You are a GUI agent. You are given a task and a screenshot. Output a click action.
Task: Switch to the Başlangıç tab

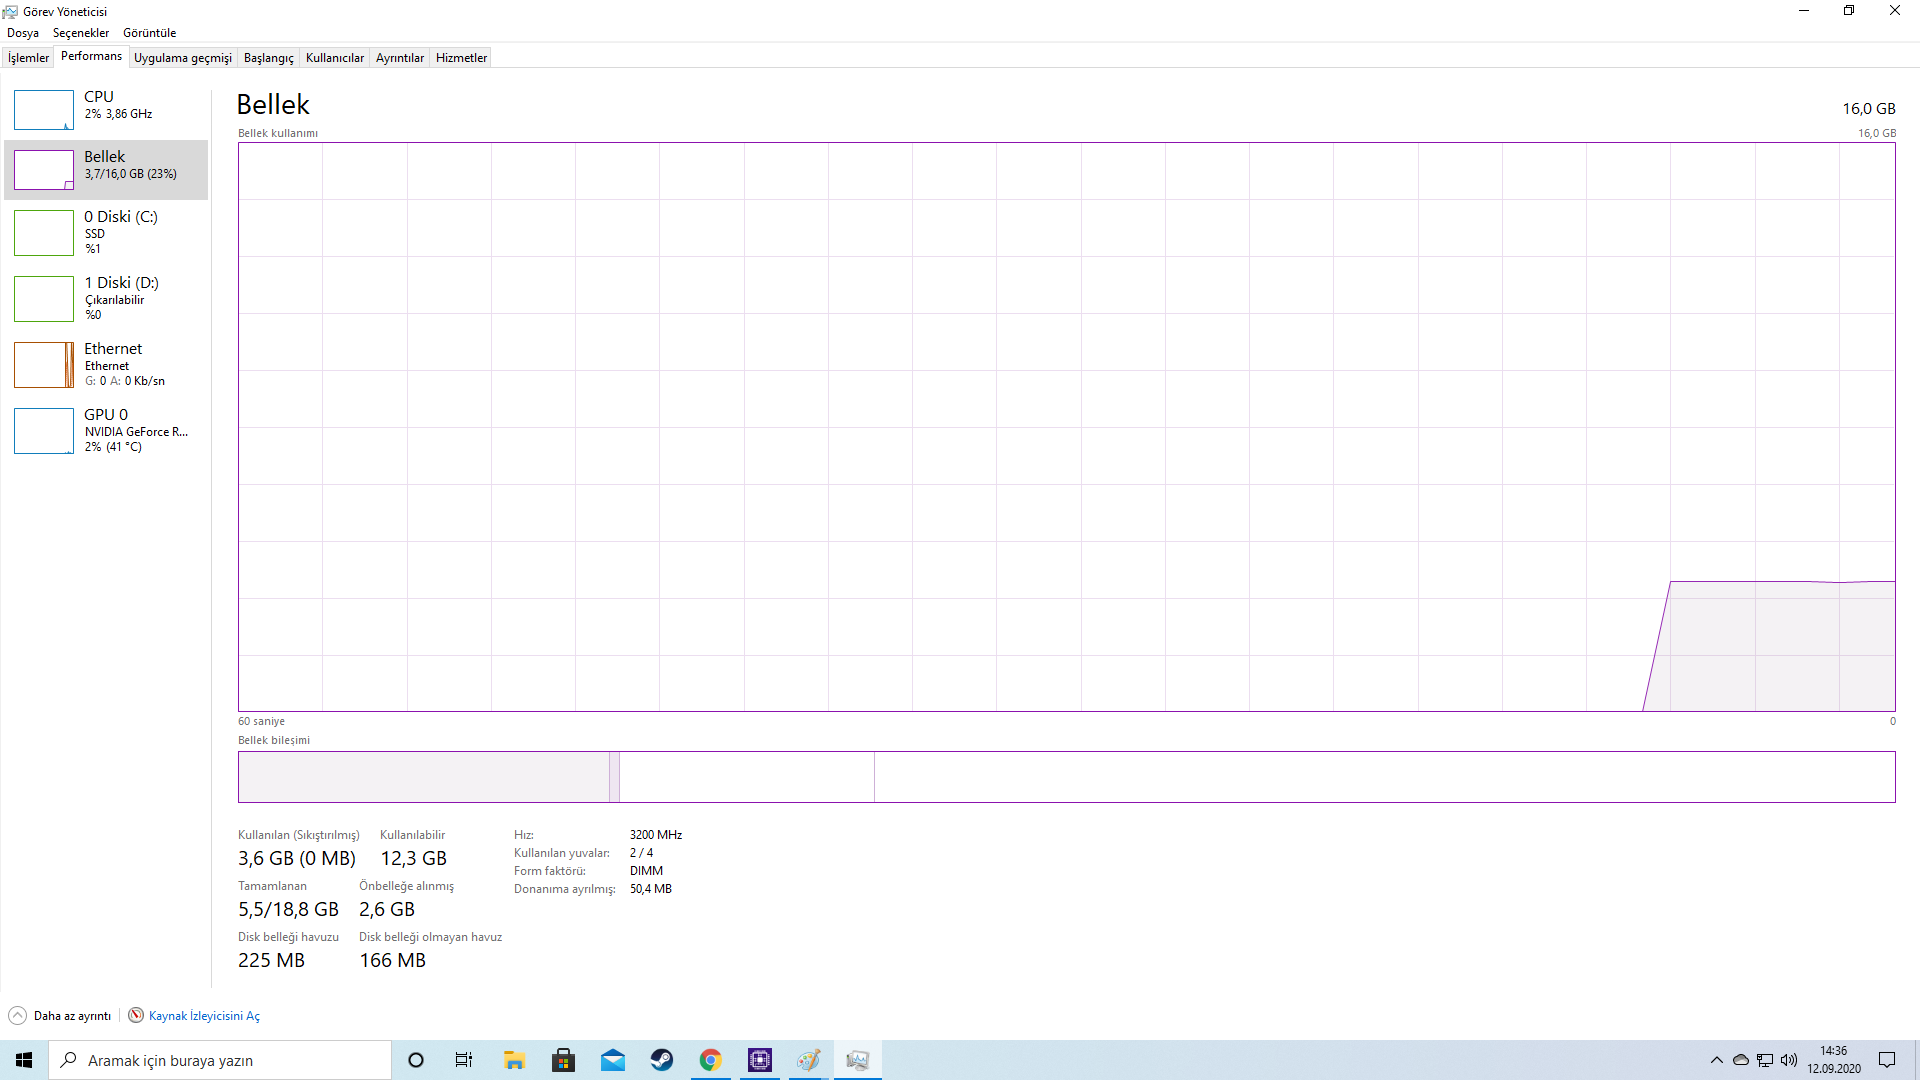[268, 58]
